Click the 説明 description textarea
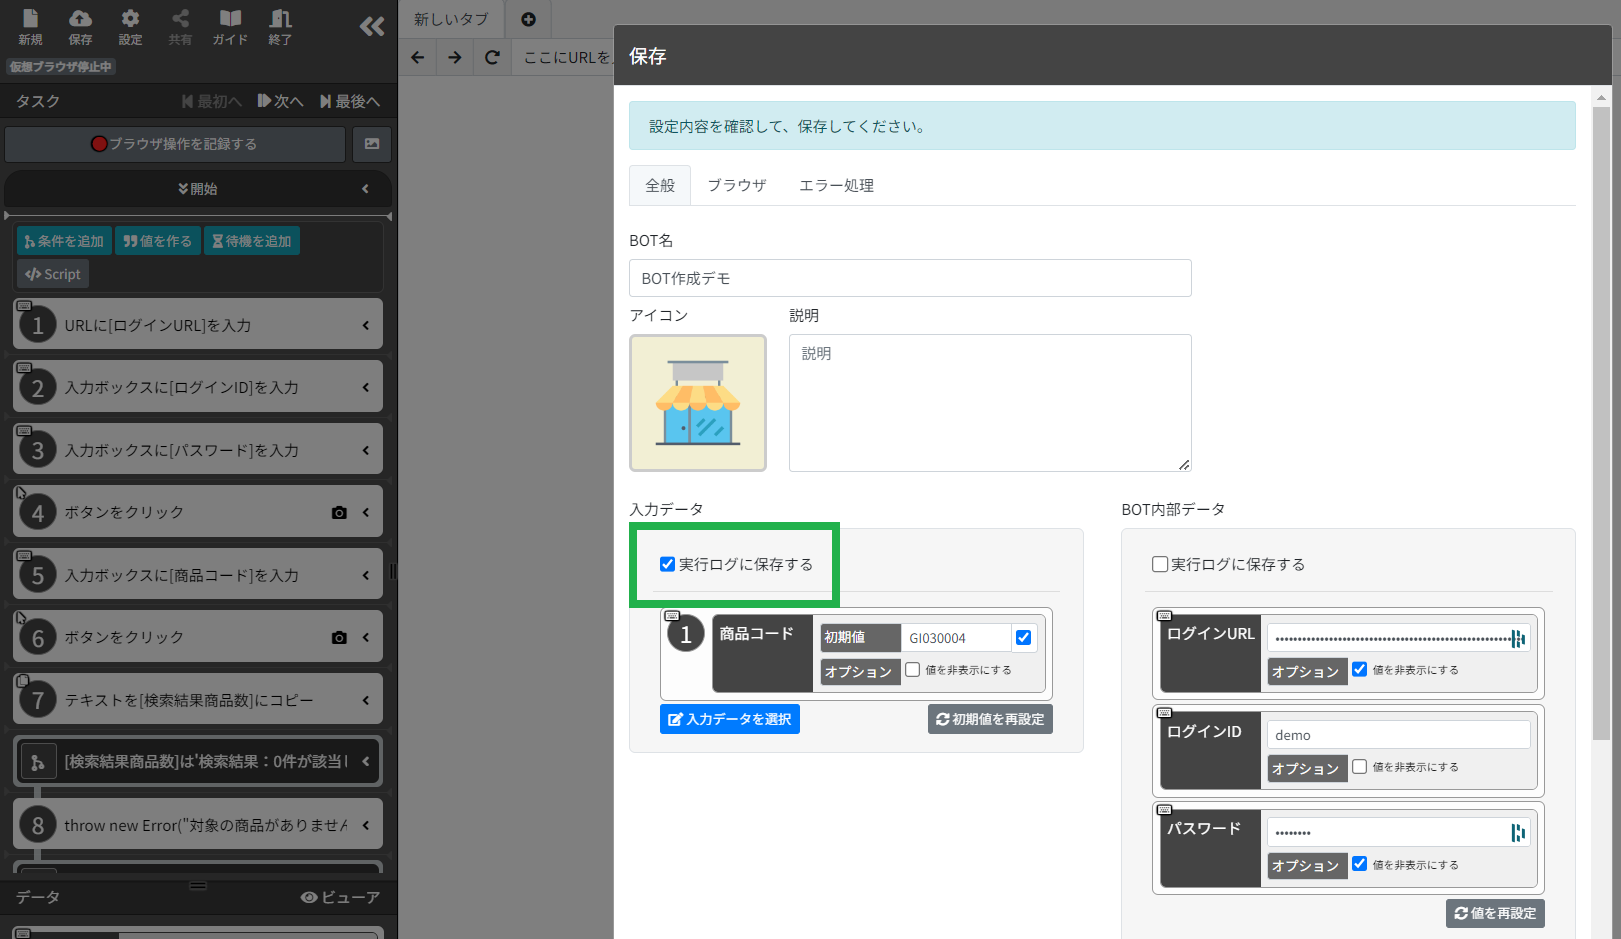The width and height of the screenshot is (1621, 939). coord(990,403)
